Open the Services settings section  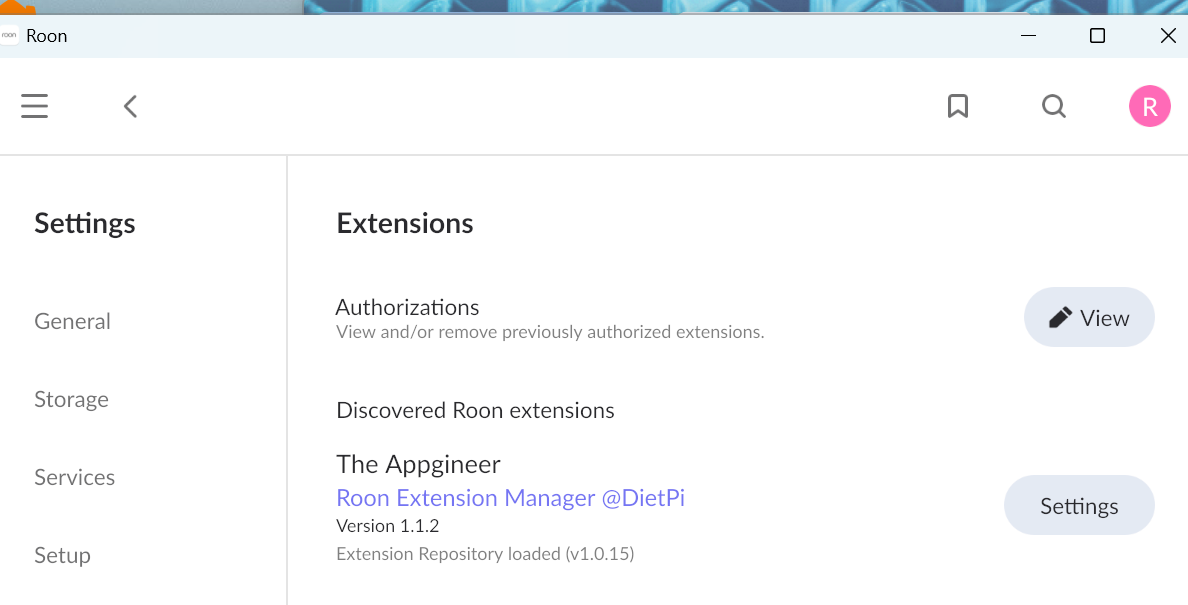pyautogui.click(x=74, y=477)
